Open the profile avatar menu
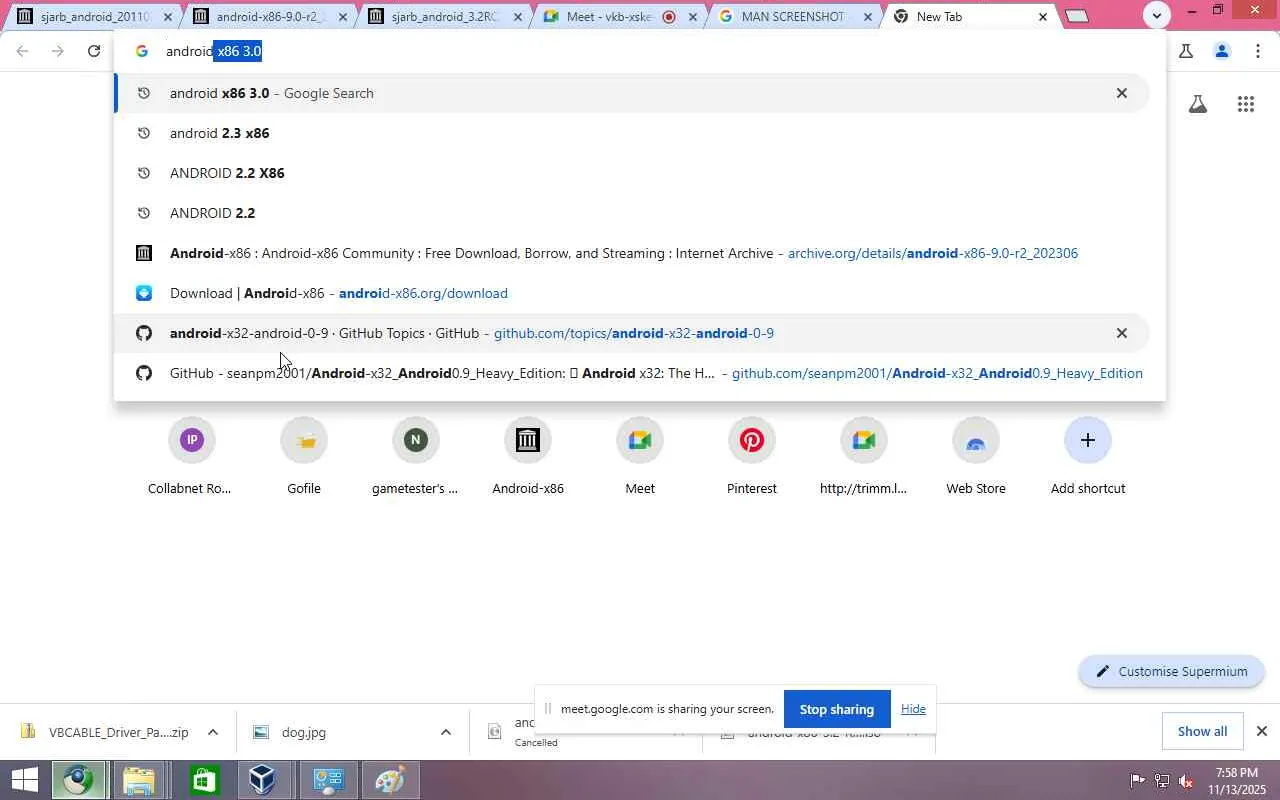Screen dimensions: 1280x800 point(1221,51)
